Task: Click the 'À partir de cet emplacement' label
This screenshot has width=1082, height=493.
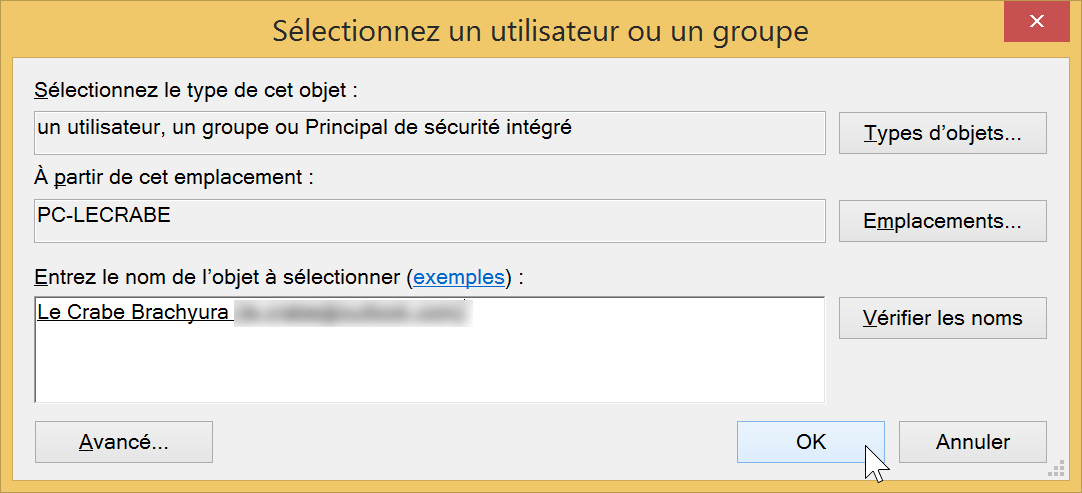Action: pos(174,179)
